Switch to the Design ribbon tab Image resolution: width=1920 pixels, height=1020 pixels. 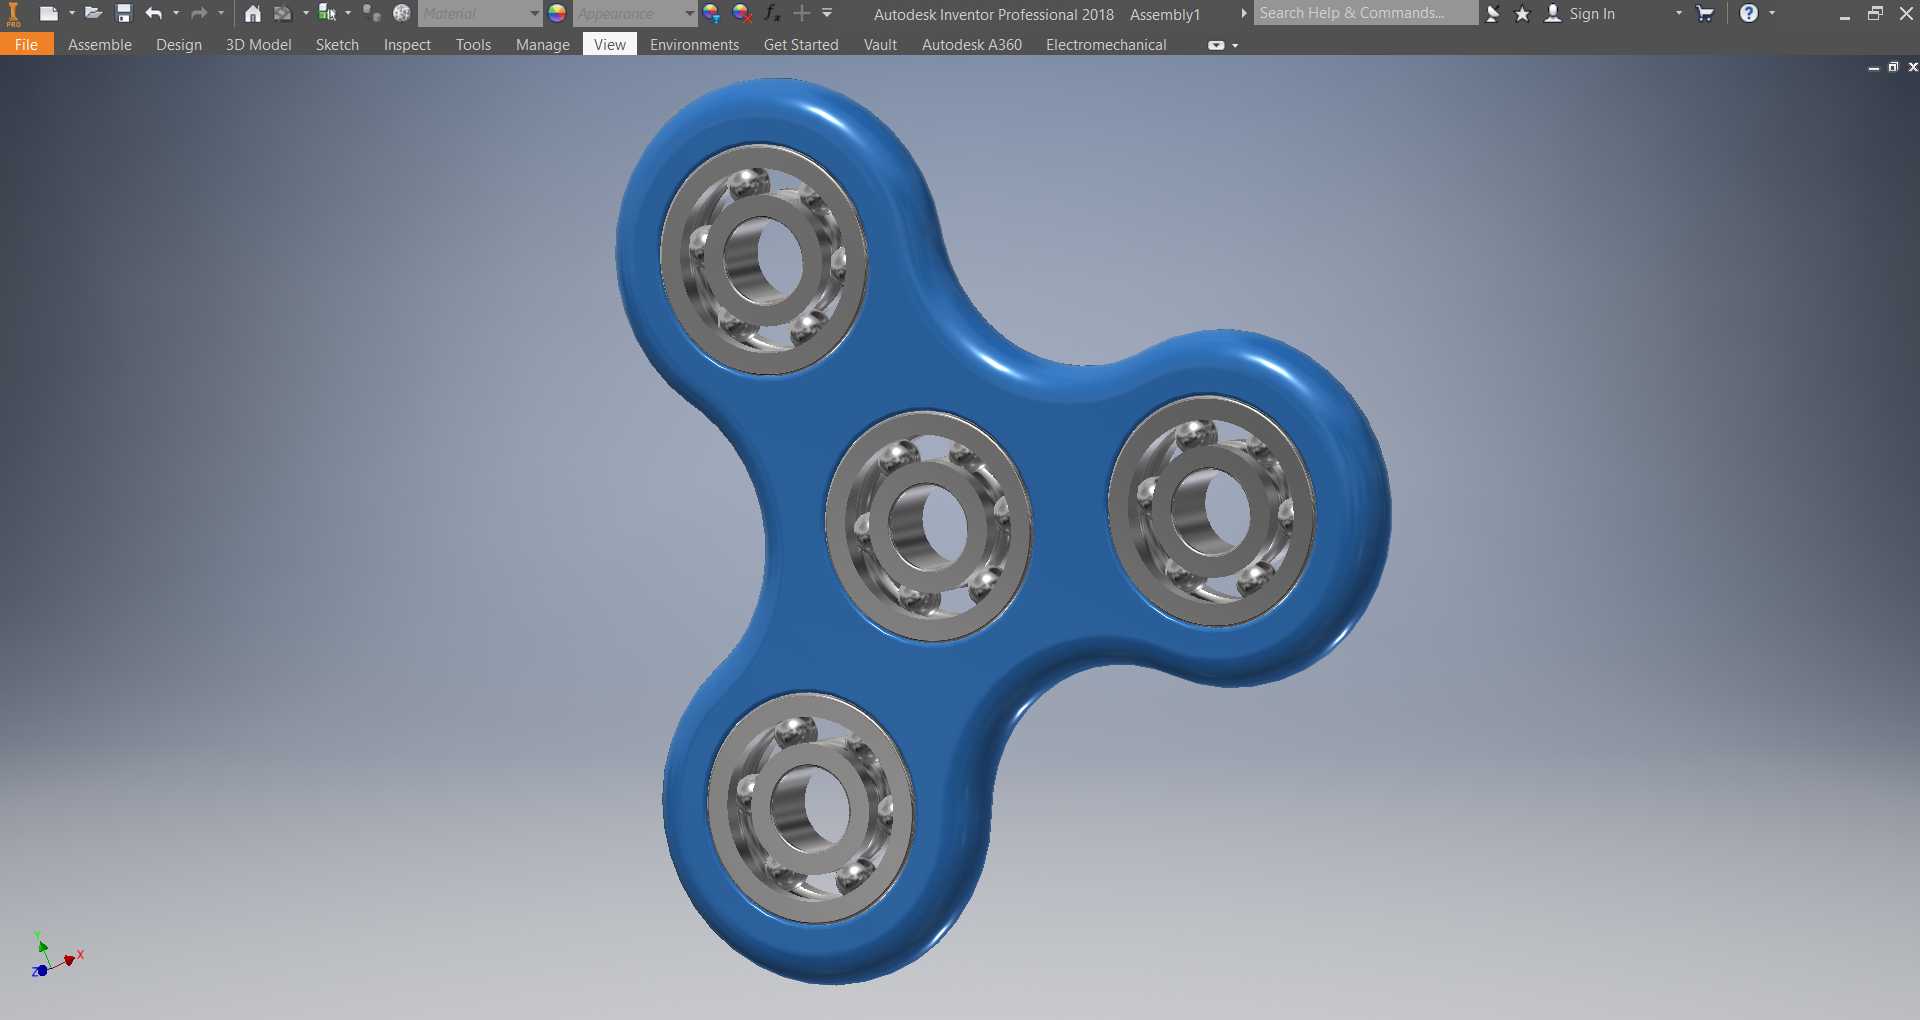(x=179, y=44)
